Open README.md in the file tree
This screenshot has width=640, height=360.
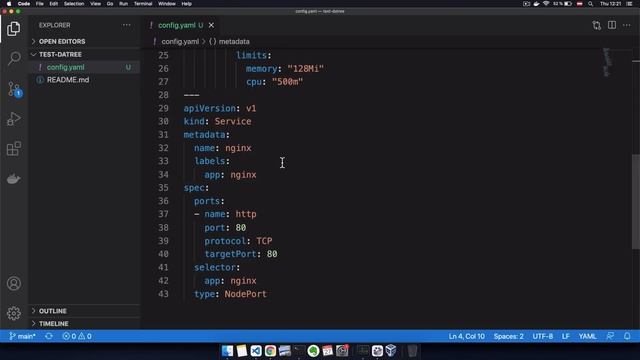84,80
